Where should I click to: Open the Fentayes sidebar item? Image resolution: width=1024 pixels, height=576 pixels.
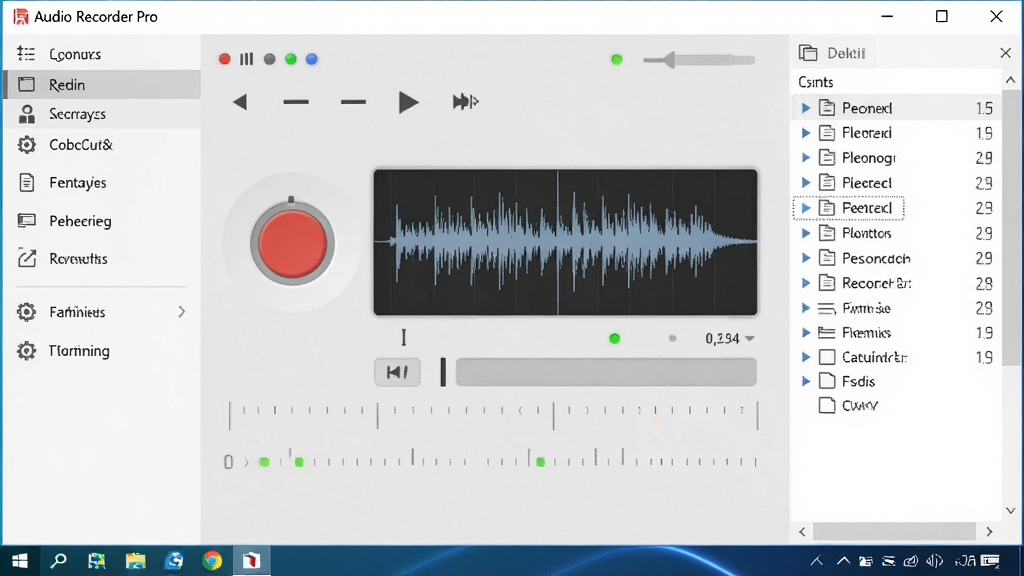pos(102,183)
